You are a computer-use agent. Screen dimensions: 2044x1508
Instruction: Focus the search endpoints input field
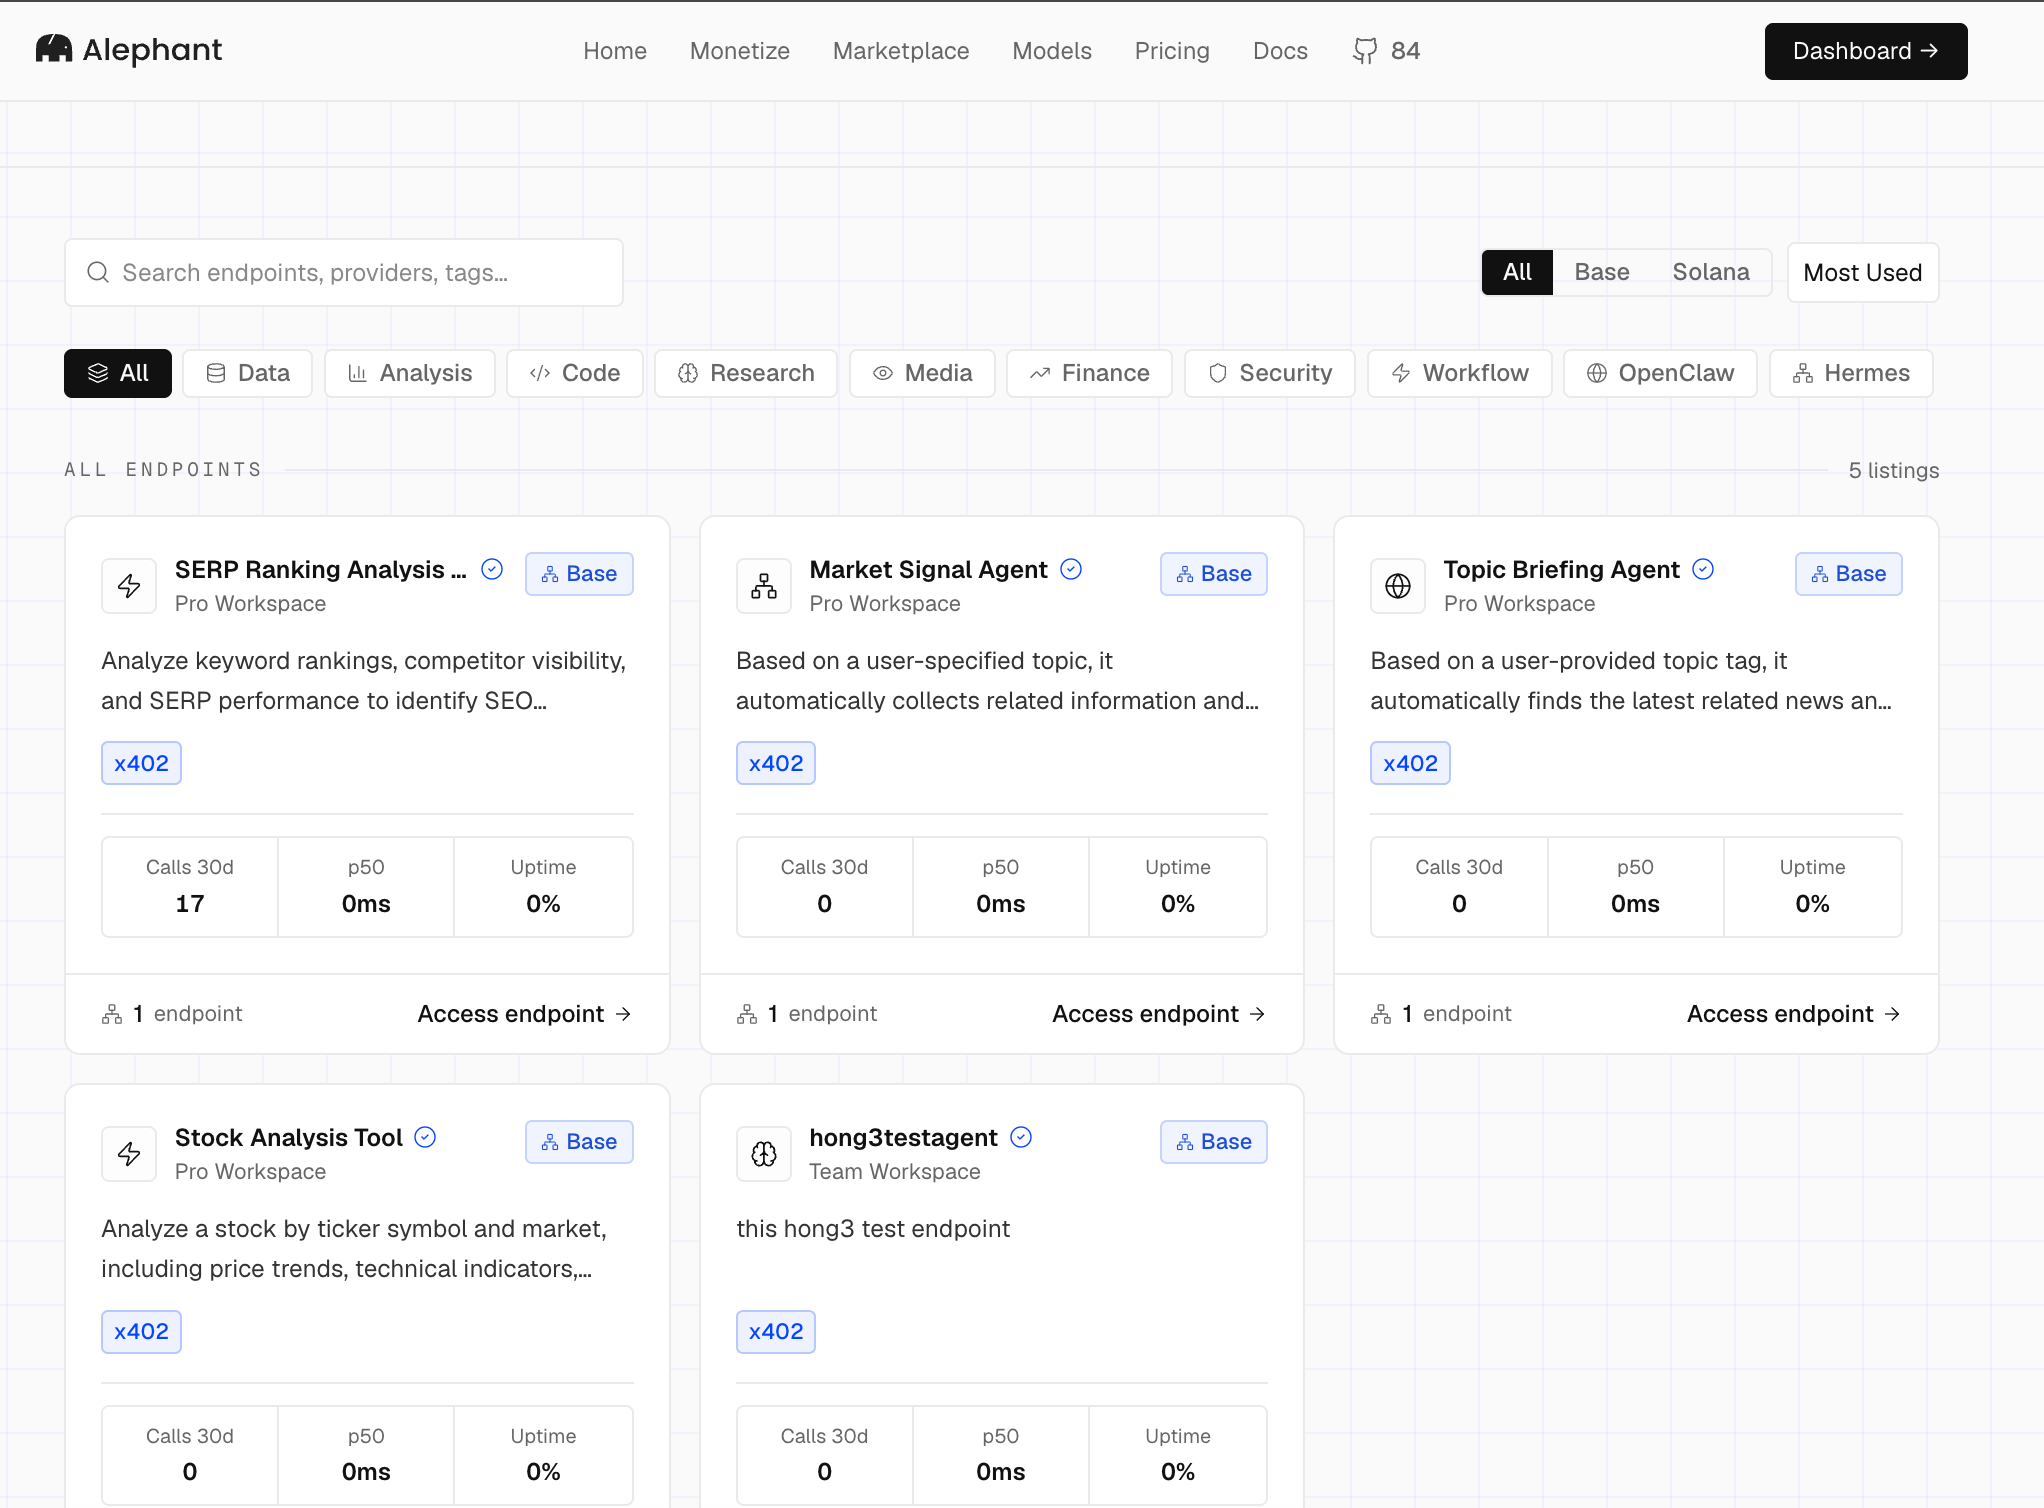[x=344, y=272]
